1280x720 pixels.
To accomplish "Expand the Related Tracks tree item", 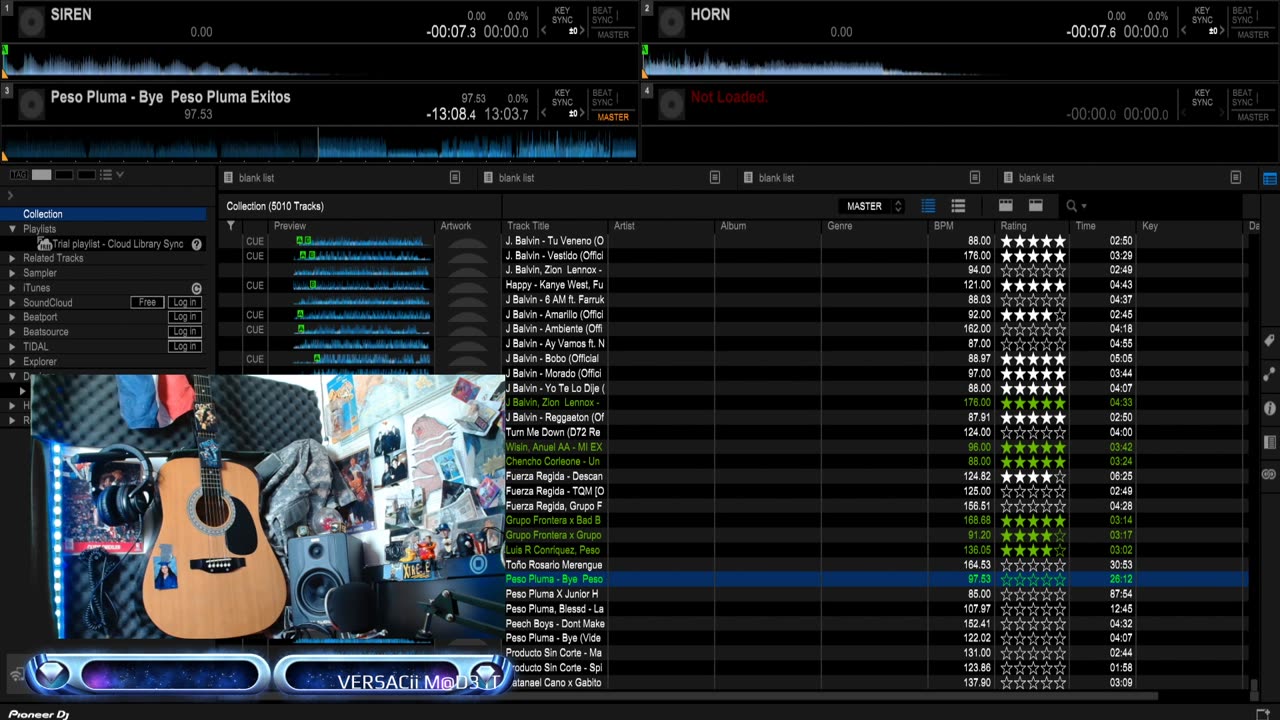I will [12, 258].
